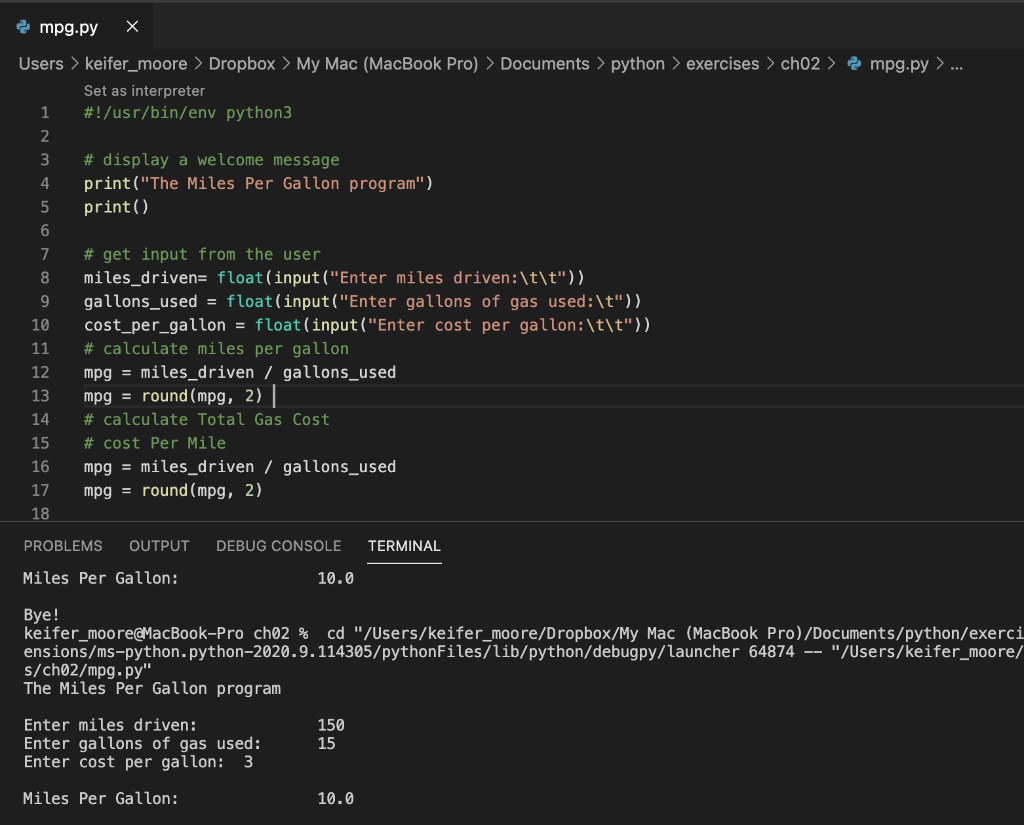This screenshot has width=1024, height=825.
Task: Open the Users breadcrumb folder
Action: click(41, 64)
